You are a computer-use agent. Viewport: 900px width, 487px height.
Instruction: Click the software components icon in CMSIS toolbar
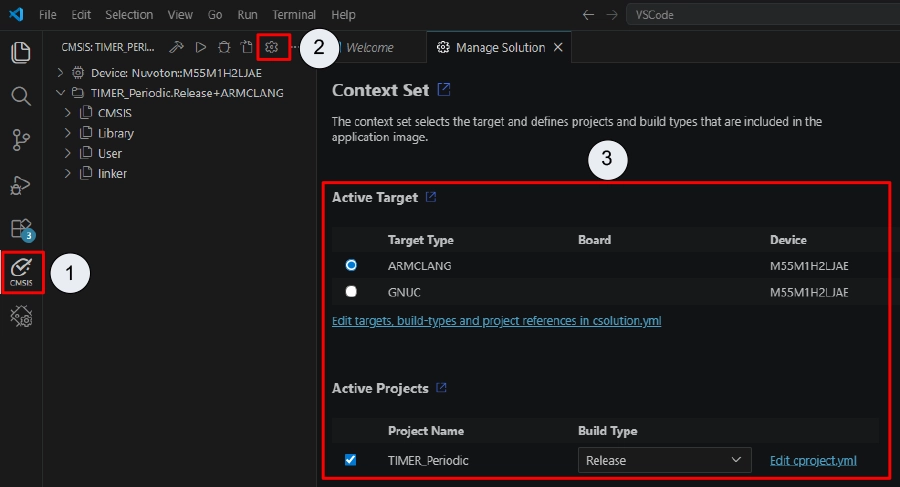point(247,47)
